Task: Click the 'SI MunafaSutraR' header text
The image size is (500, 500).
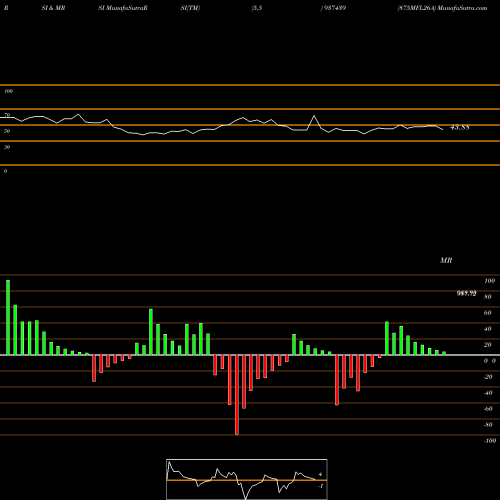Action: coord(123,8)
